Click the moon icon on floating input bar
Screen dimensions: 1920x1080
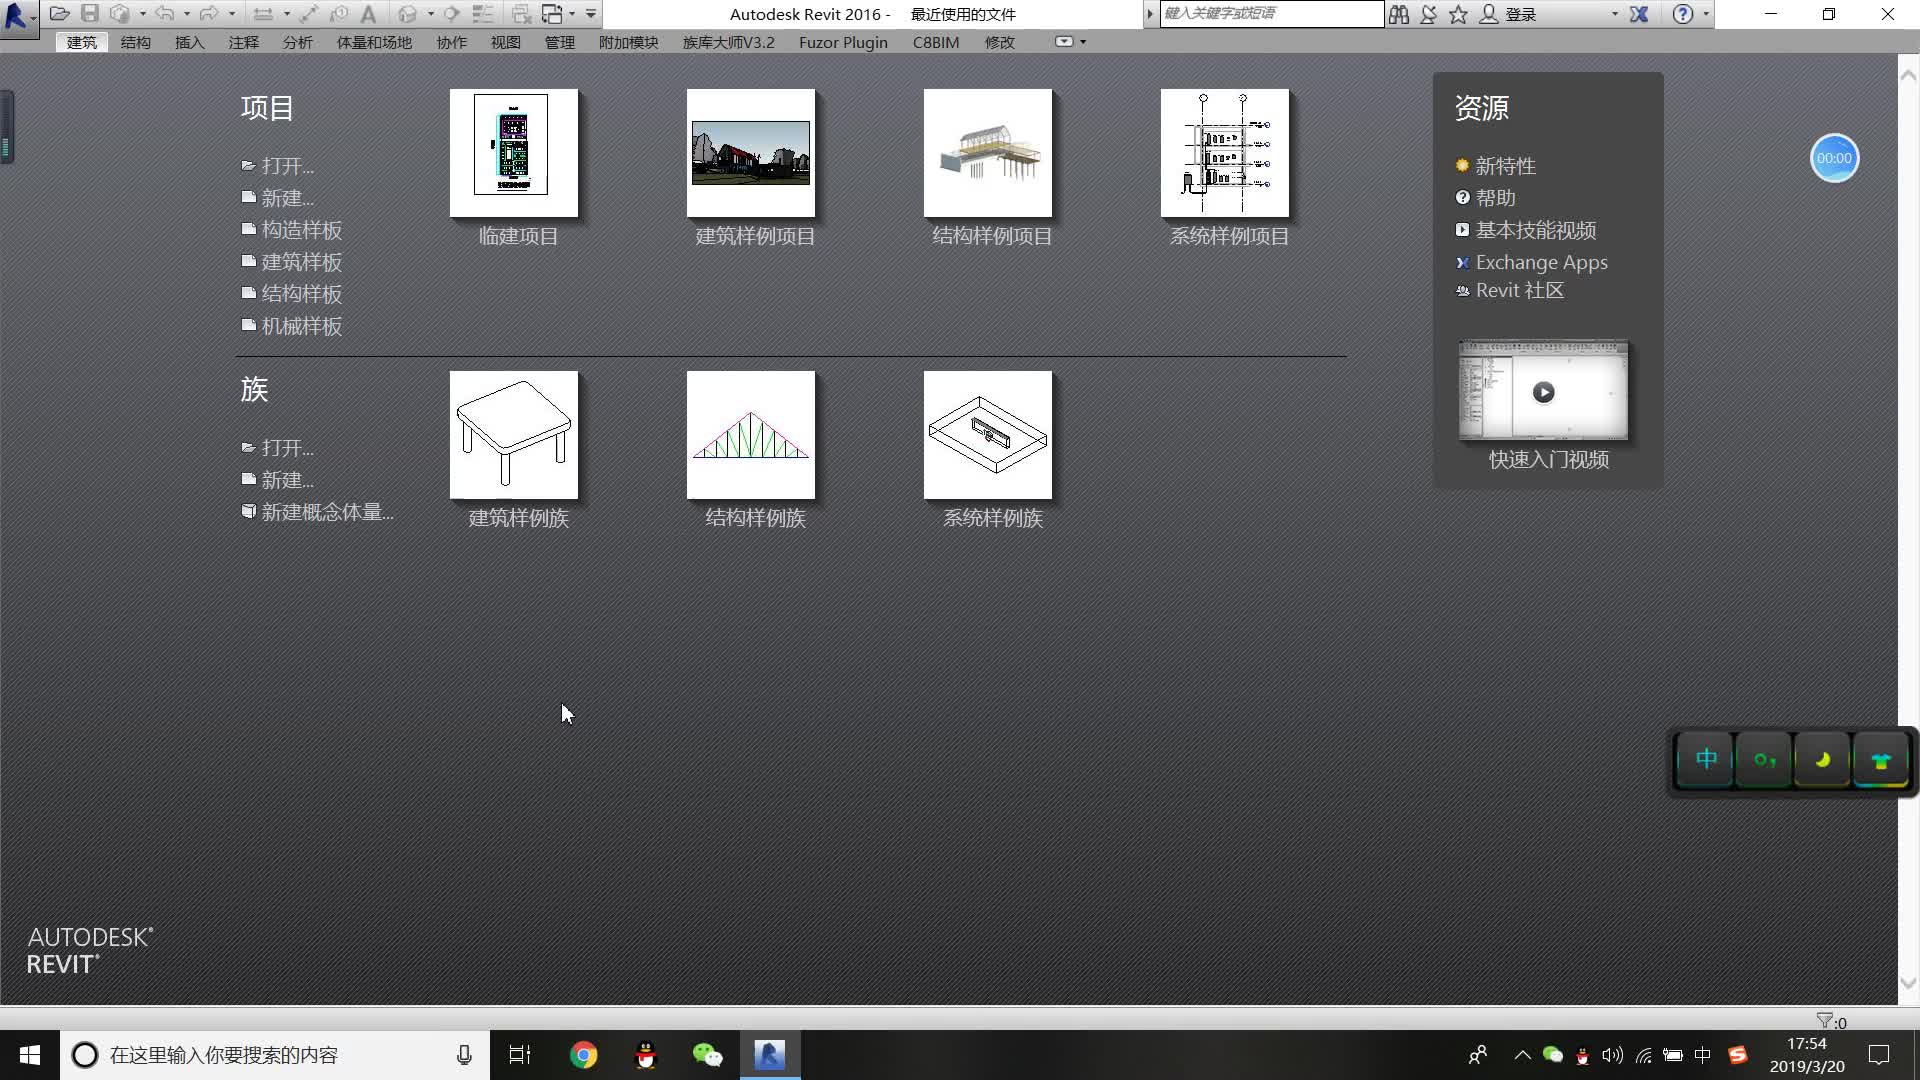point(1822,760)
